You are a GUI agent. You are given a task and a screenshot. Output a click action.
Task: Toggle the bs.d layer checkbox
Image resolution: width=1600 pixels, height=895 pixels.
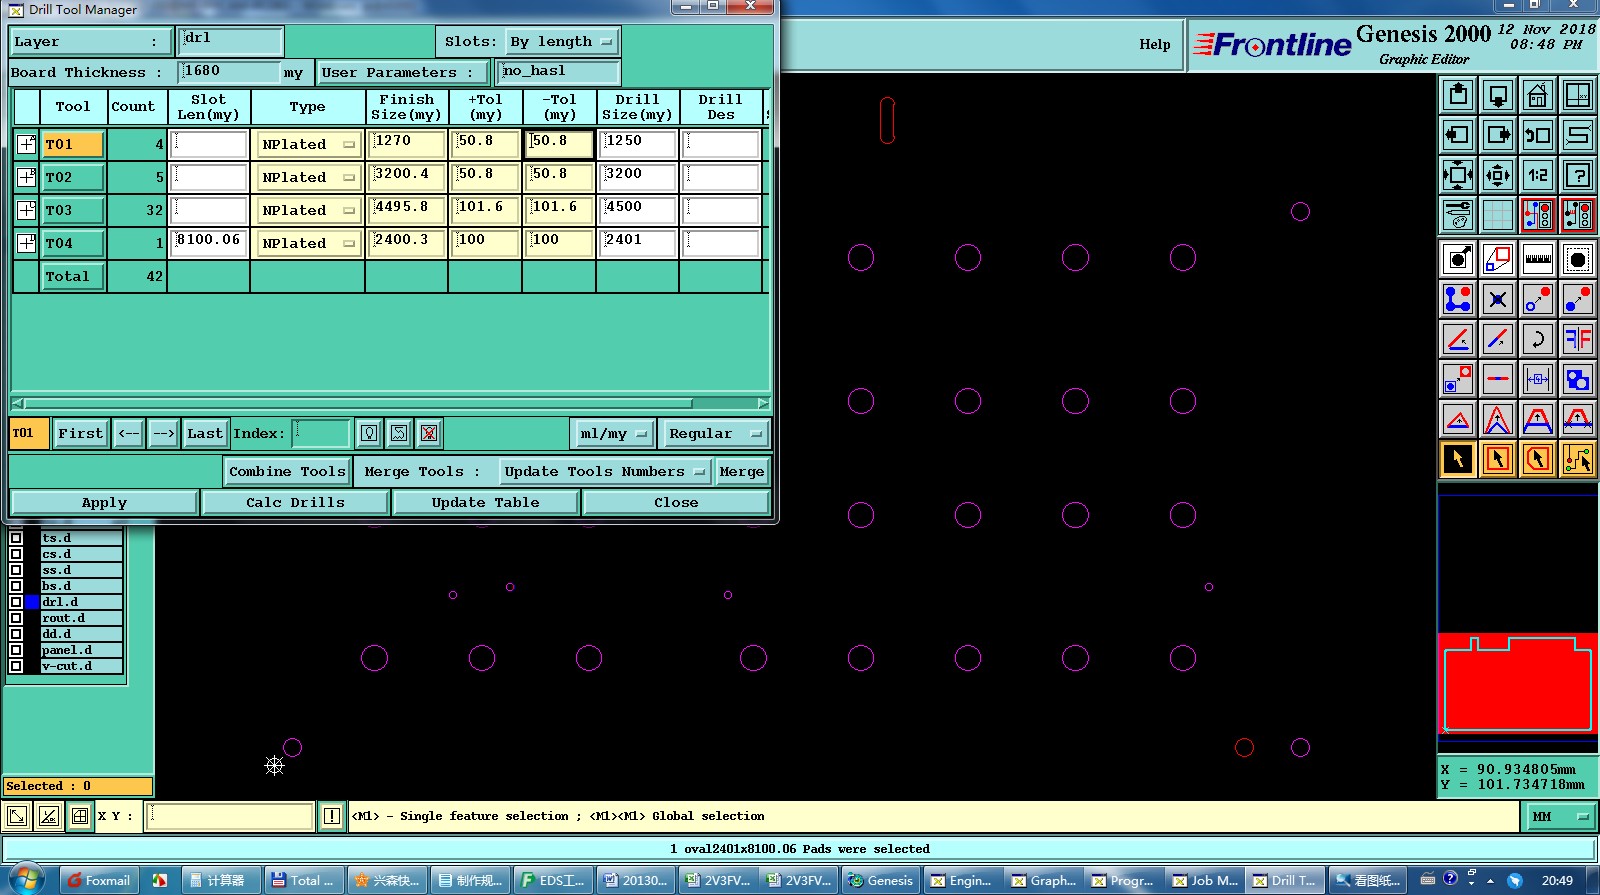(x=16, y=586)
